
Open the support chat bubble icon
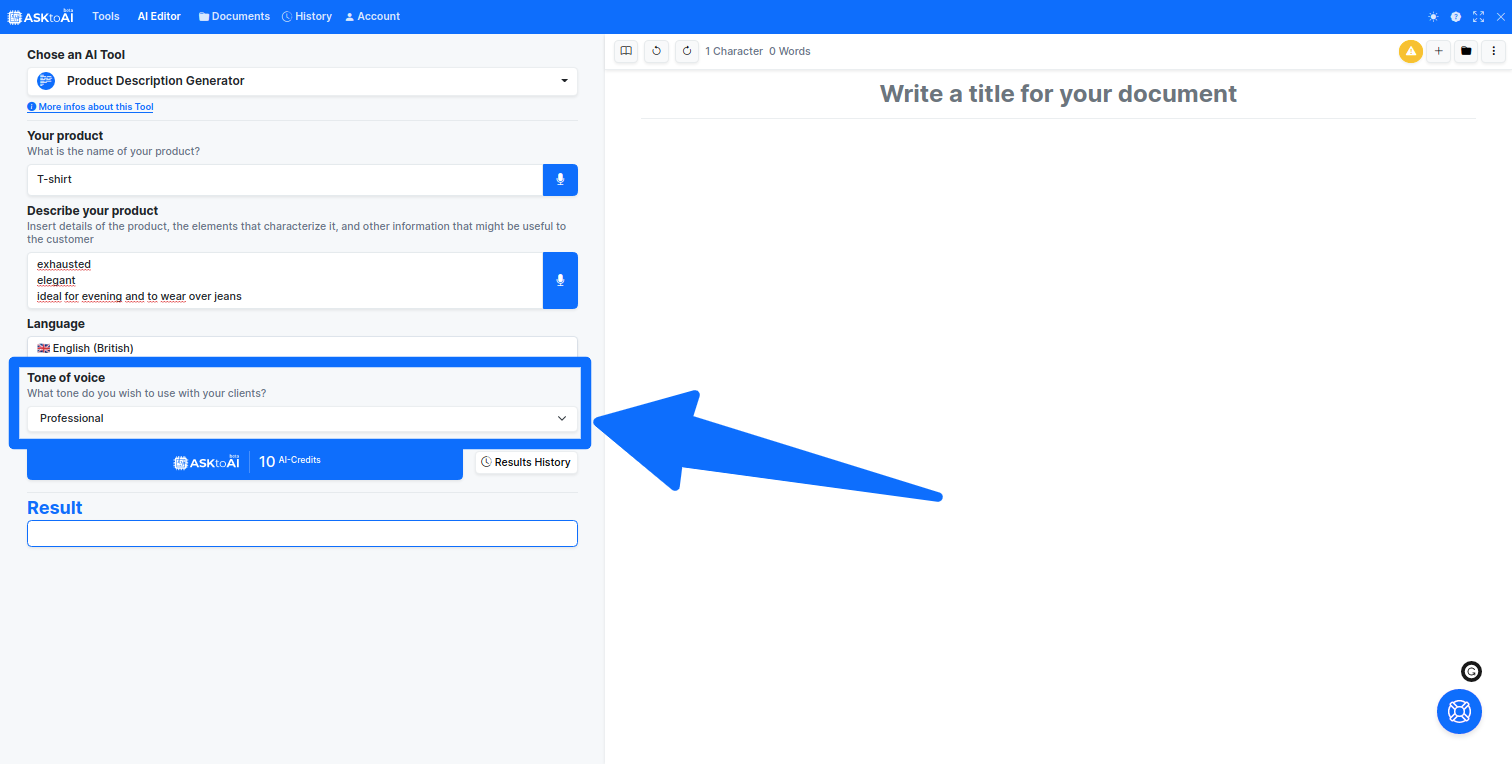pyautogui.click(x=1459, y=711)
